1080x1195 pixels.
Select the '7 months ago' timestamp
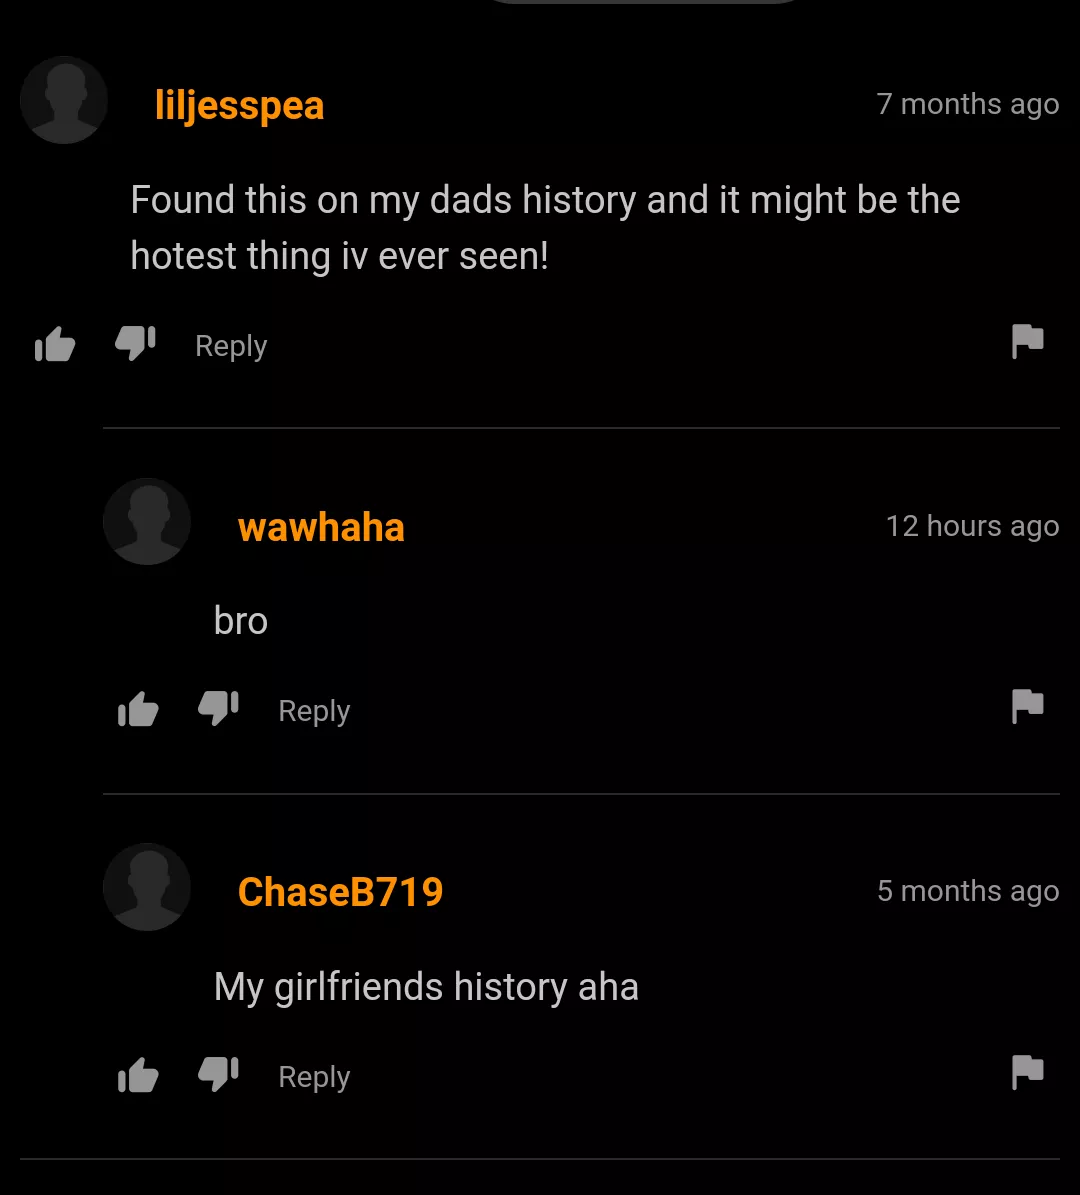click(x=967, y=104)
